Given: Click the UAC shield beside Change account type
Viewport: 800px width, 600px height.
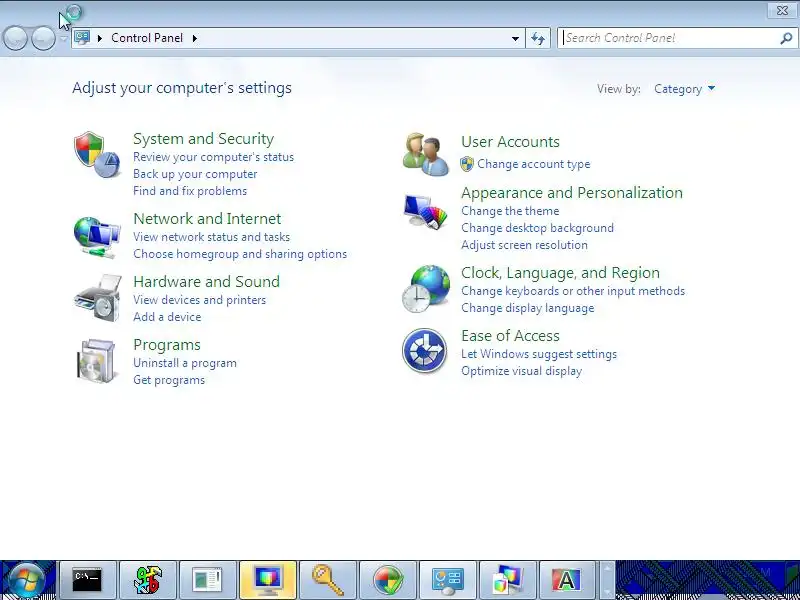Looking at the screenshot, I should 467,164.
